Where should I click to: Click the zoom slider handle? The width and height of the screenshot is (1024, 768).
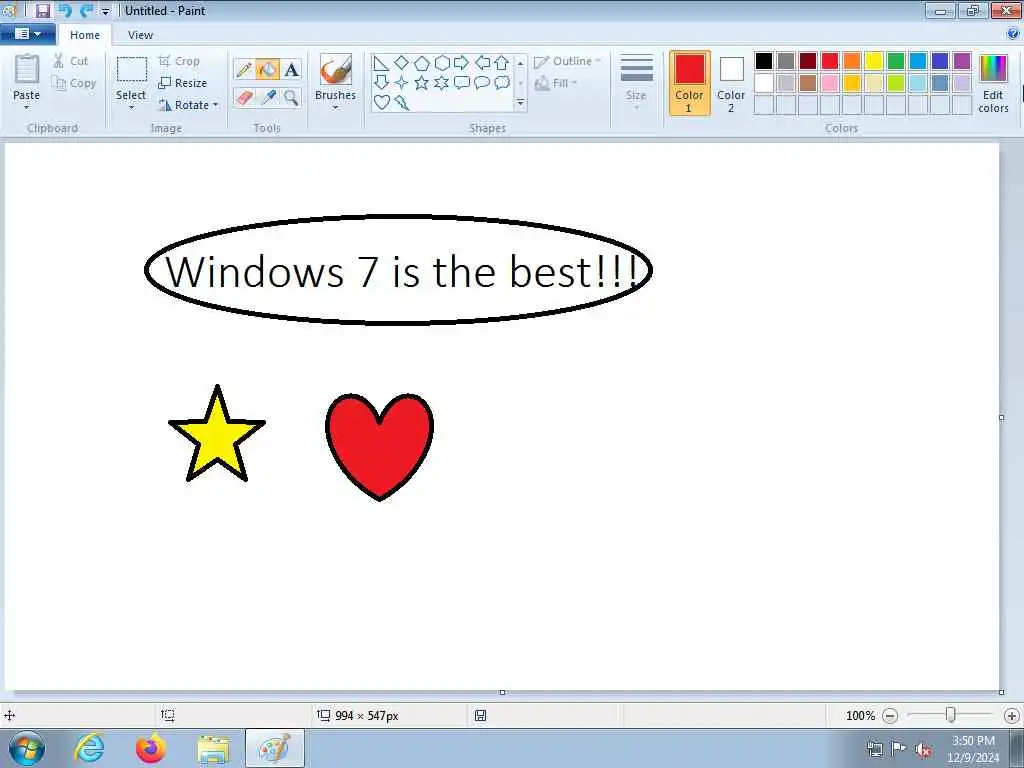point(951,715)
